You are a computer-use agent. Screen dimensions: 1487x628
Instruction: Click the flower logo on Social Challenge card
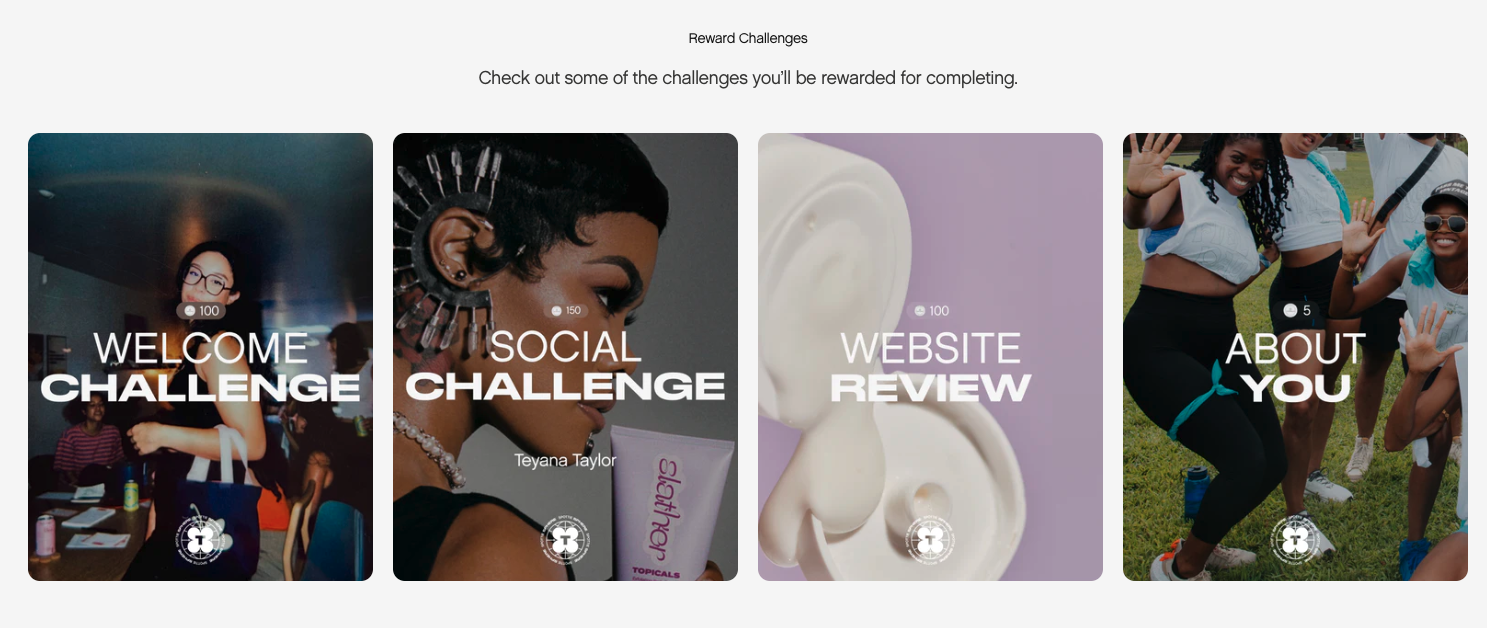coord(566,541)
